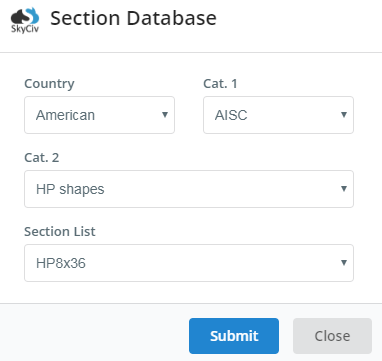Image resolution: width=382 pixels, height=361 pixels.
Task: Click the arrow beside AISC
Action: tap(344, 115)
